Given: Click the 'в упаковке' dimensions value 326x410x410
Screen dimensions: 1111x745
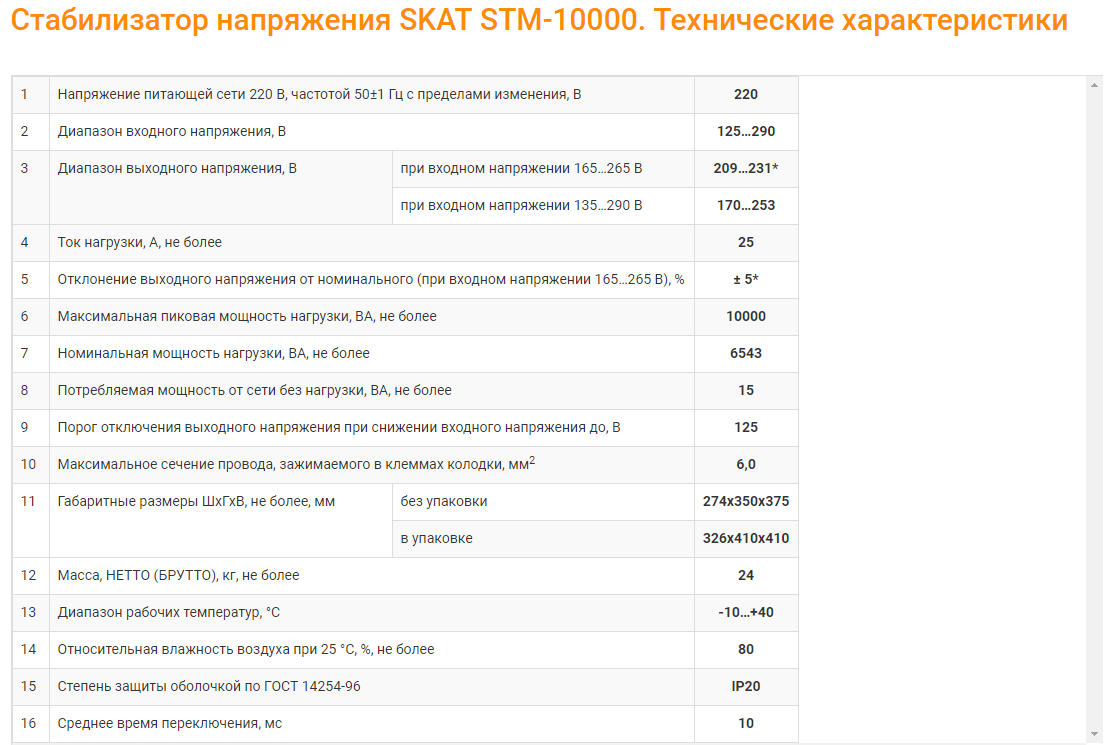Looking at the screenshot, I should coord(746,538).
